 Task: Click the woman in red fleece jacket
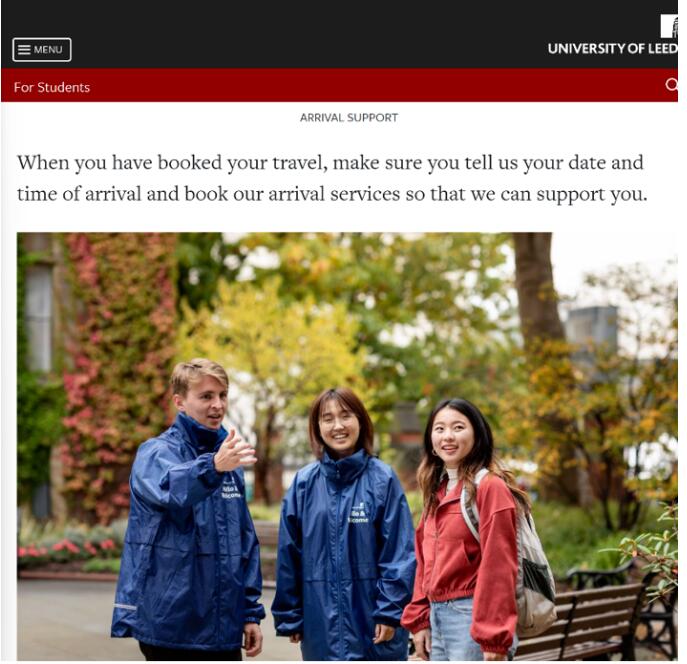[x=464, y=530]
